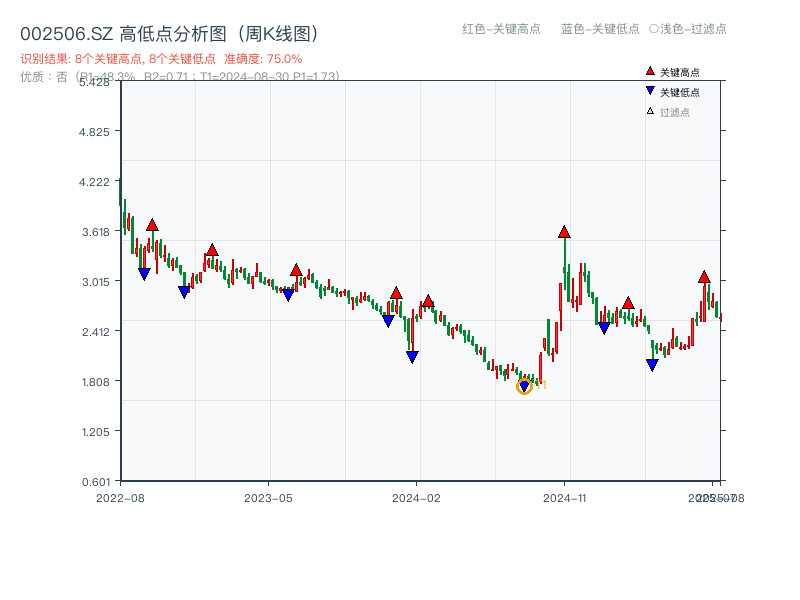The width and height of the screenshot is (800, 600).
Task: Click the 0.601 y-axis label
Action: [95, 482]
